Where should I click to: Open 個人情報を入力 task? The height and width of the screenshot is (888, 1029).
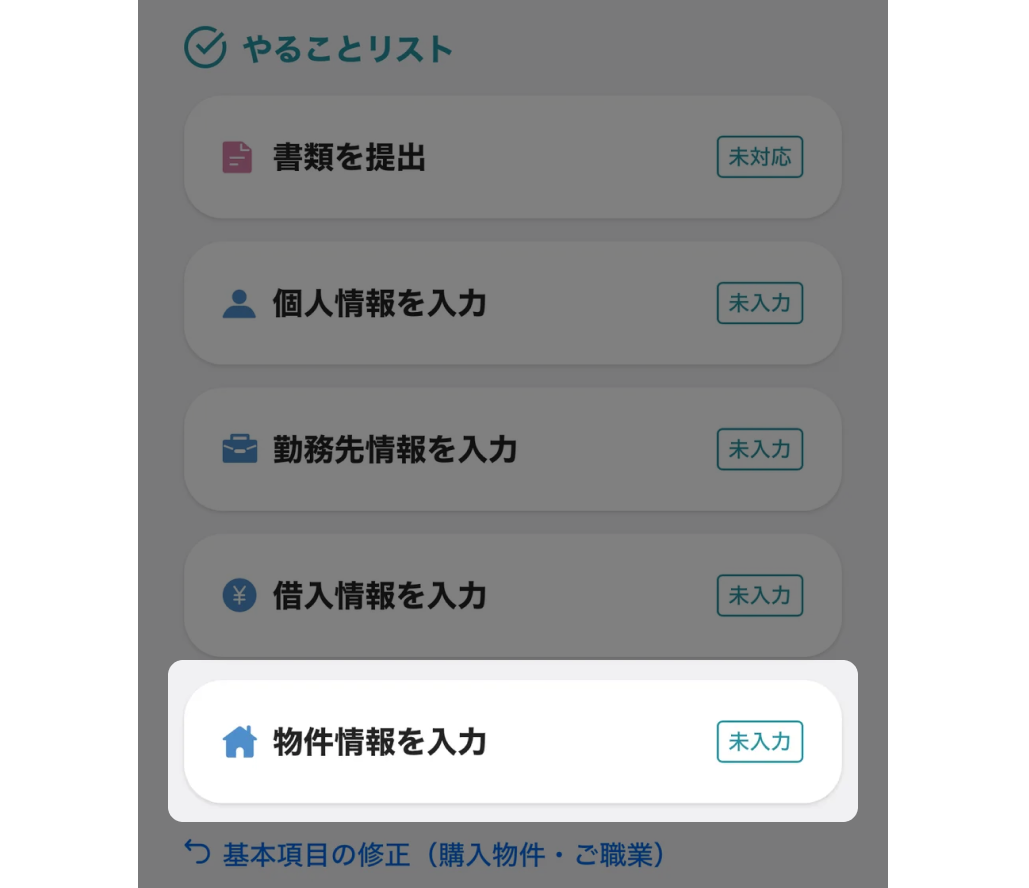coord(379,304)
